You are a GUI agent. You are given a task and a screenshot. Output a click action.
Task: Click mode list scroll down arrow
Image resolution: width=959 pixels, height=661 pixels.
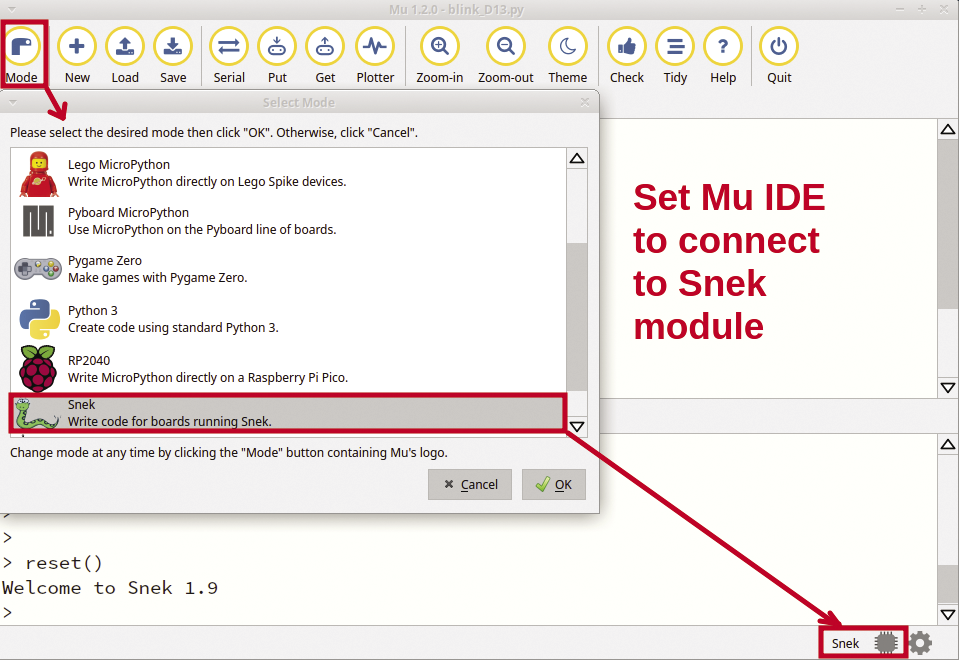point(577,426)
